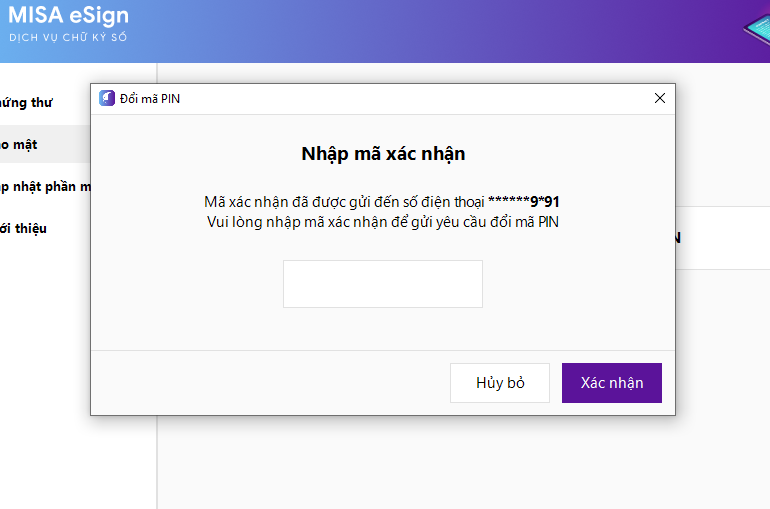Click the masked phone number ******9*91
The width and height of the screenshot is (770, 509).
pos(523,202)
